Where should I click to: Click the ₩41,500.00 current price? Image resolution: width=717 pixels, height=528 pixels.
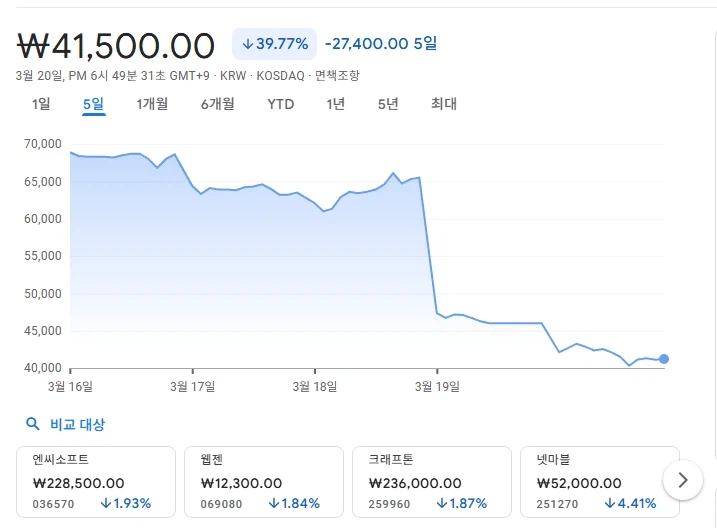click(x=117, y=45)
